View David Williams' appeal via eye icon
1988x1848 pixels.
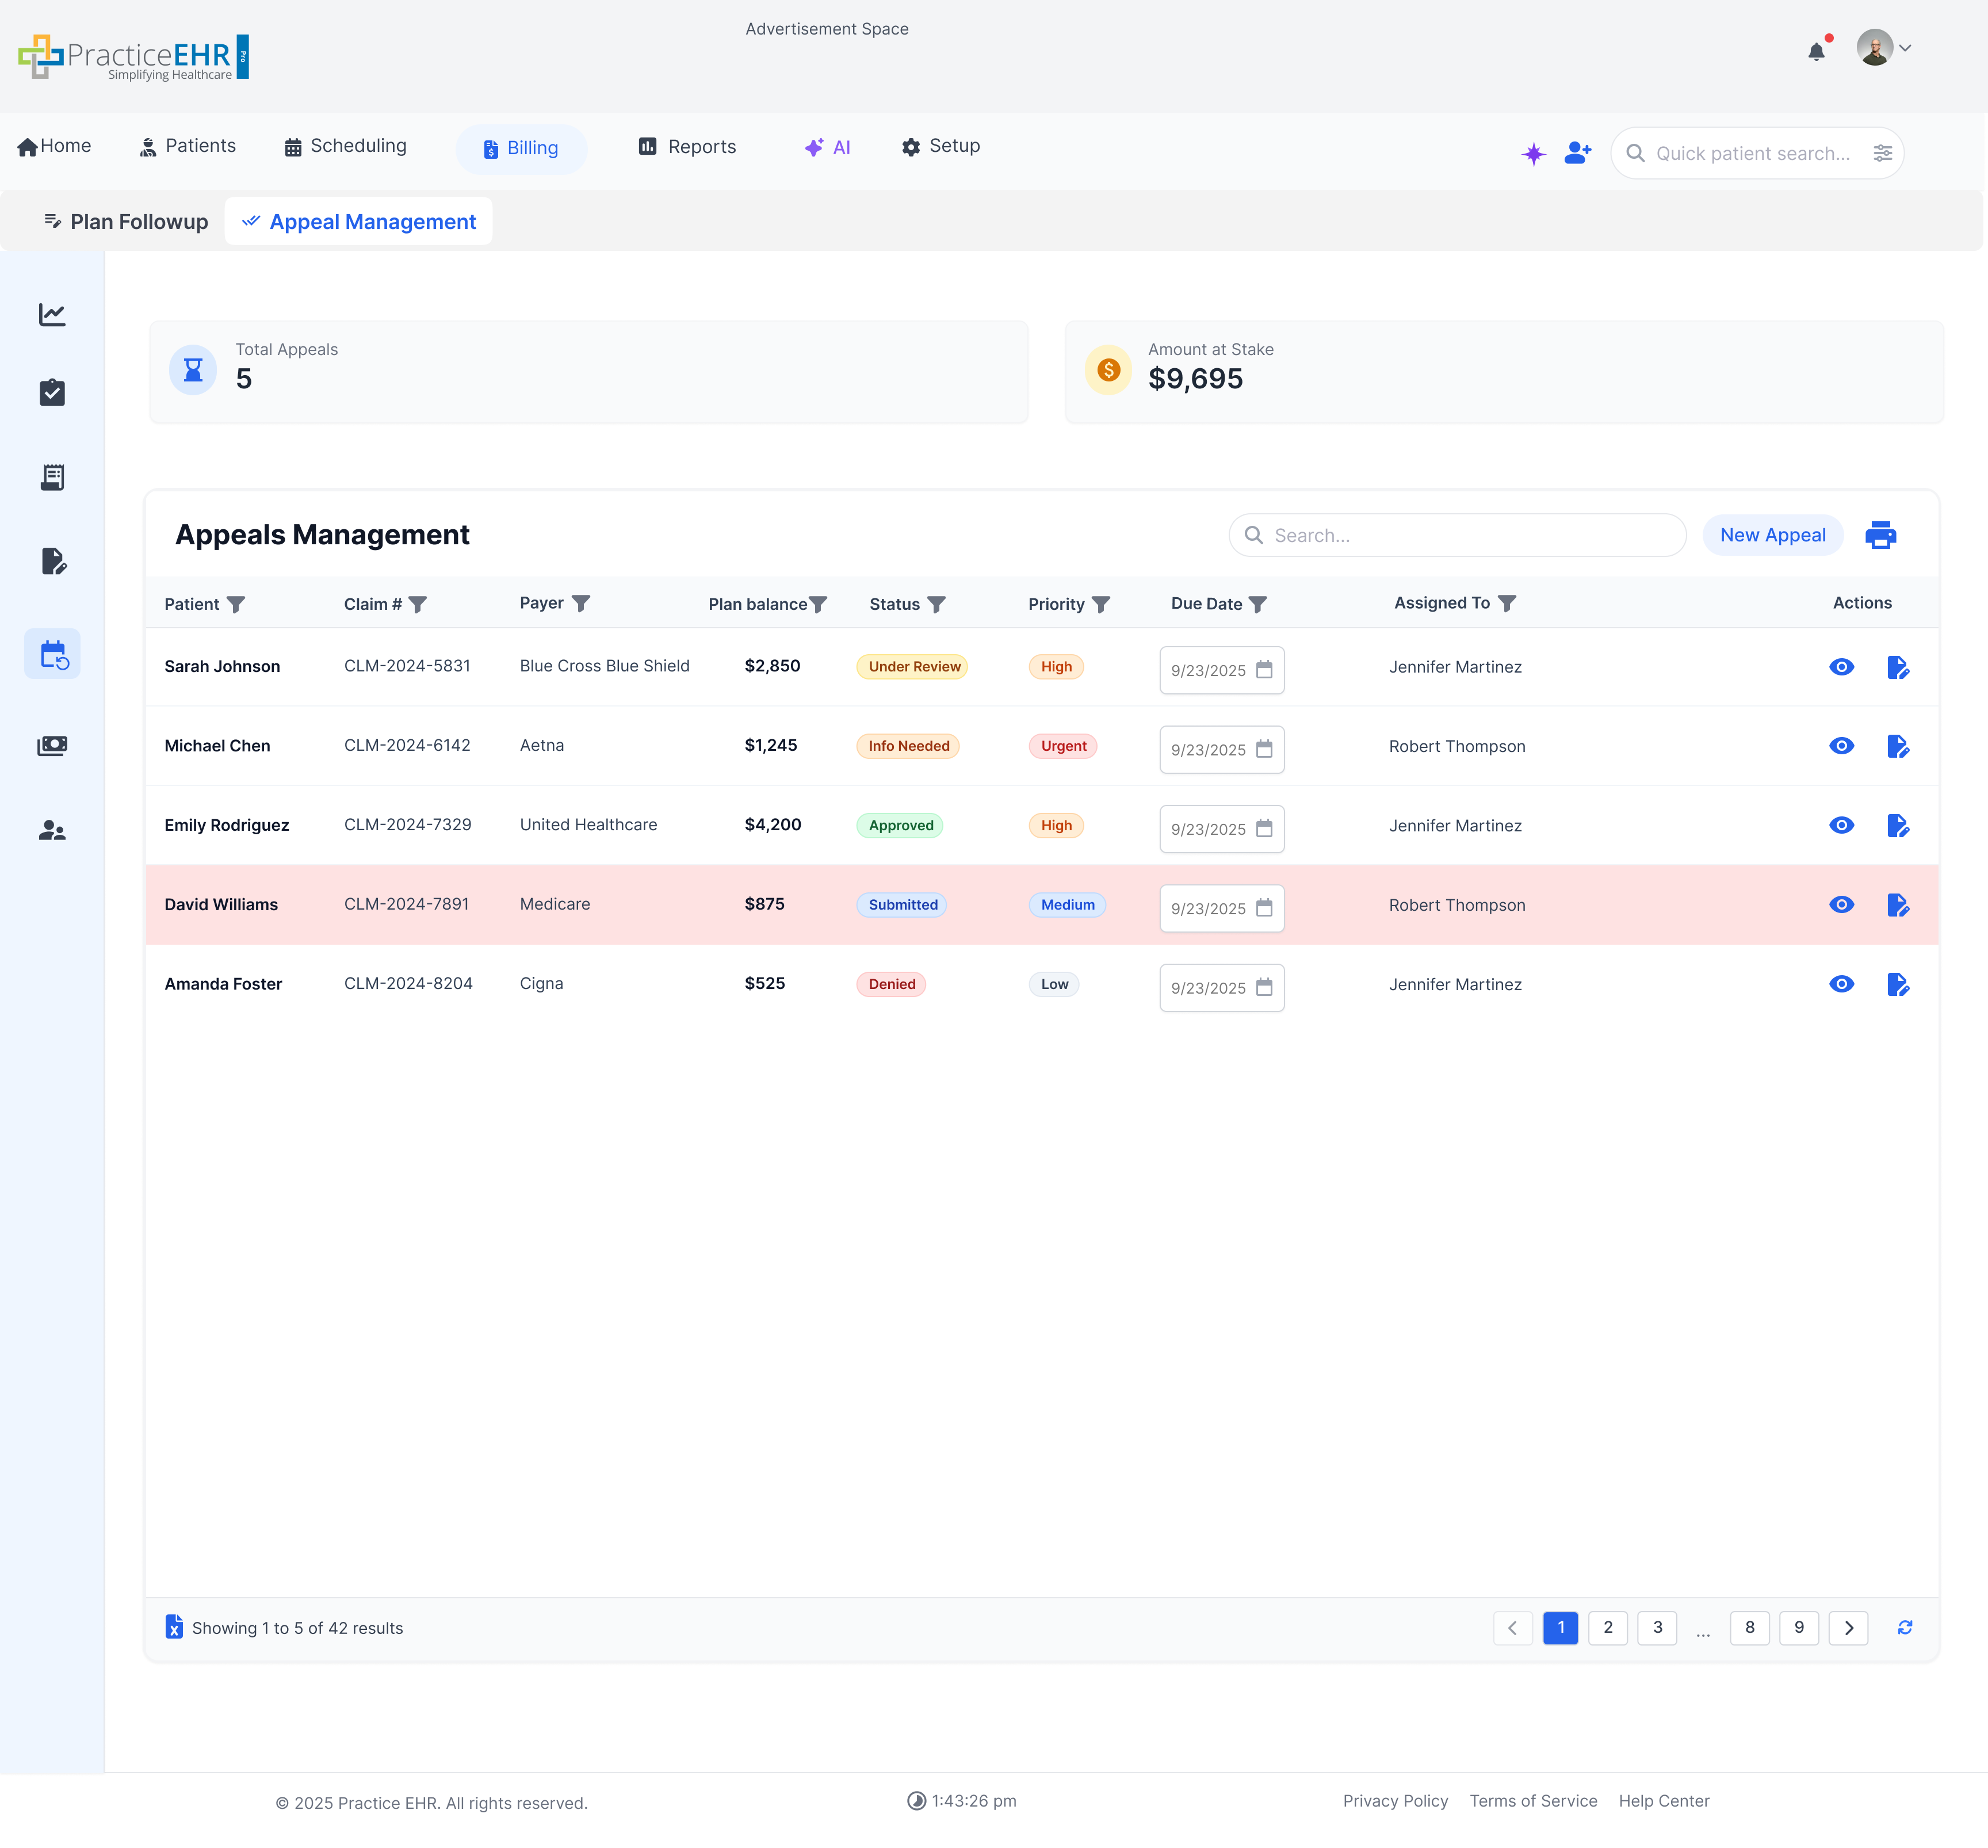click(1841, 905)
